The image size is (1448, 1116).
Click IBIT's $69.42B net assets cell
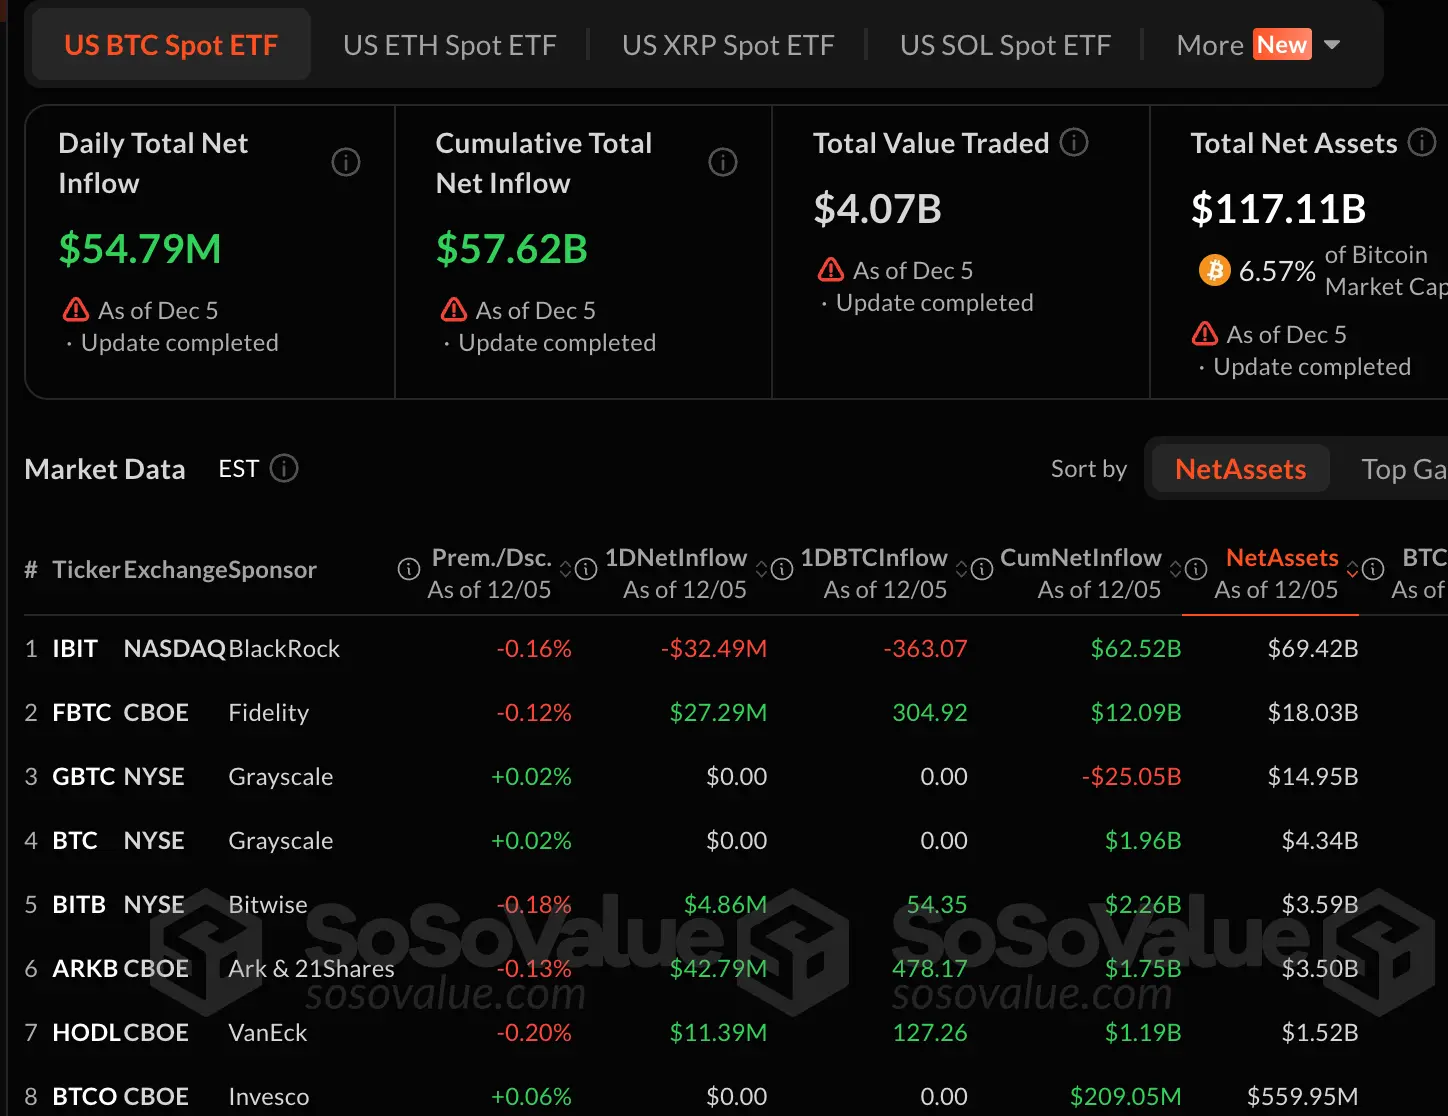pyautogui.click(x=1313, y=649)
